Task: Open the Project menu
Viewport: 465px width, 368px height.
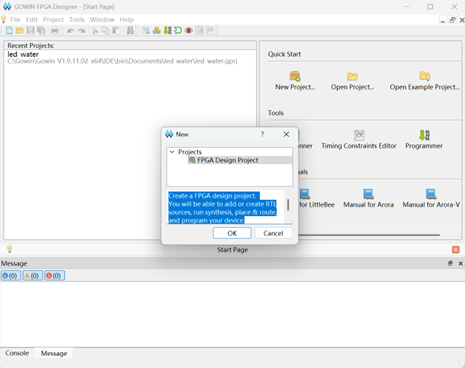Action: (x=53, y=20)
